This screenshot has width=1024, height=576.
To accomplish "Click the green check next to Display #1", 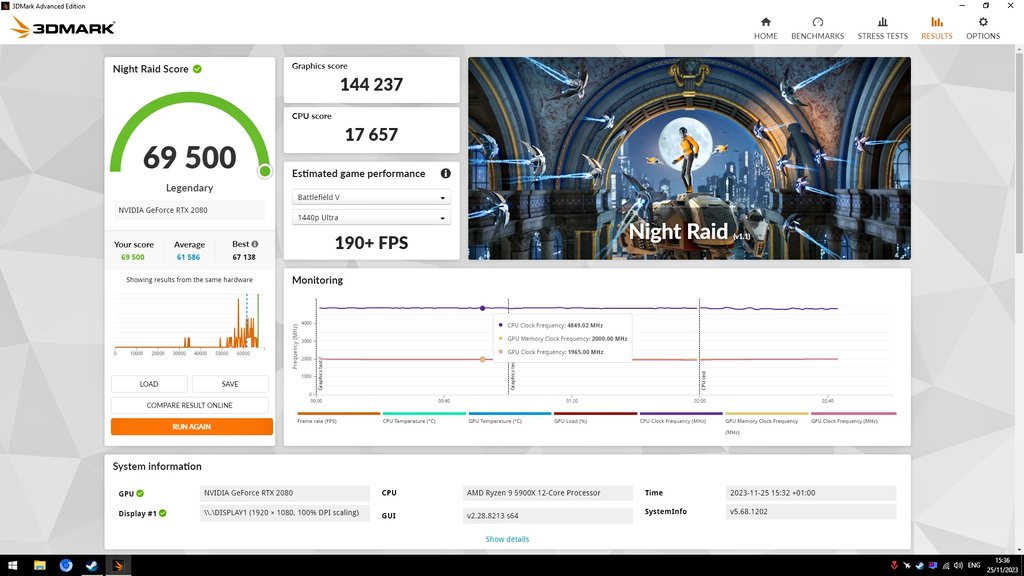I will tap(163, 513).
